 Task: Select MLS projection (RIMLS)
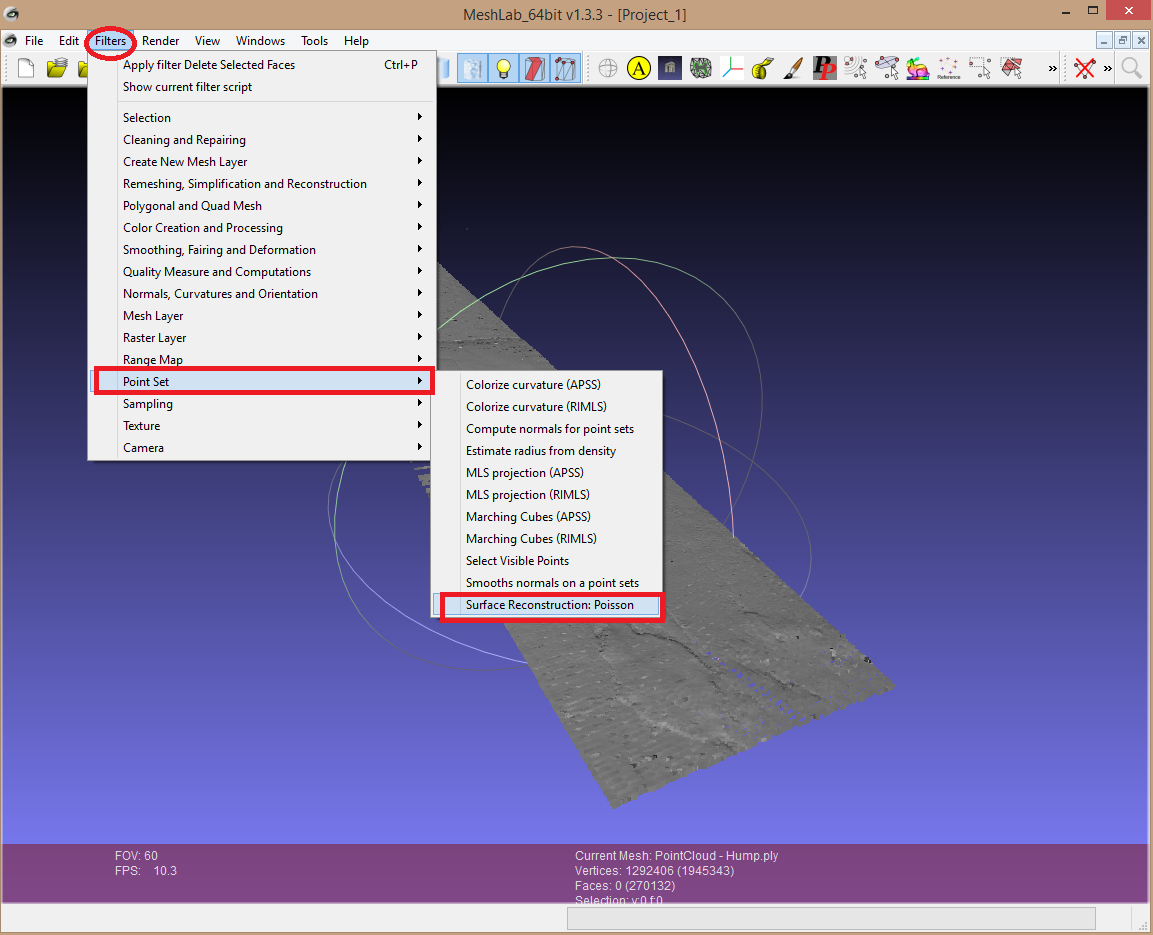click(x=546, y=495)
